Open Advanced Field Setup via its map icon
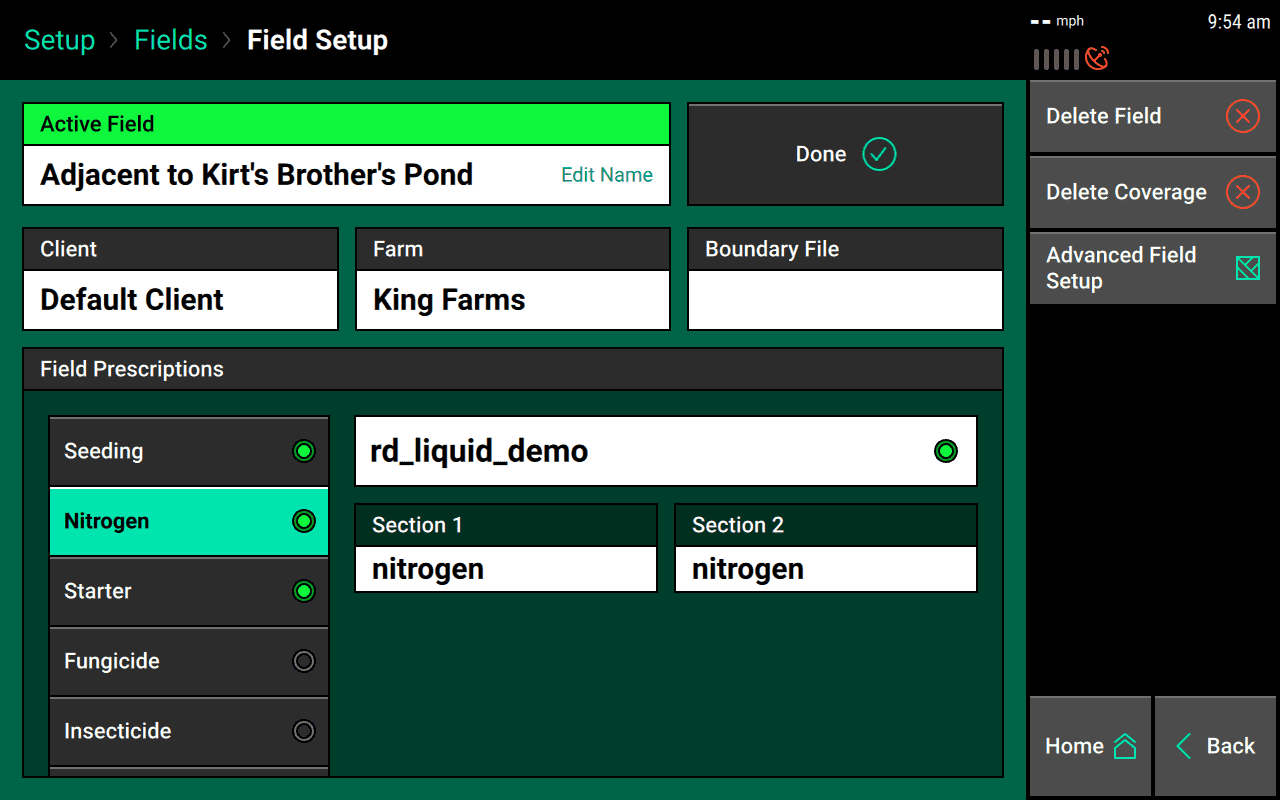The height and width of the screenshot is (800, 1280). [1246, 268]
